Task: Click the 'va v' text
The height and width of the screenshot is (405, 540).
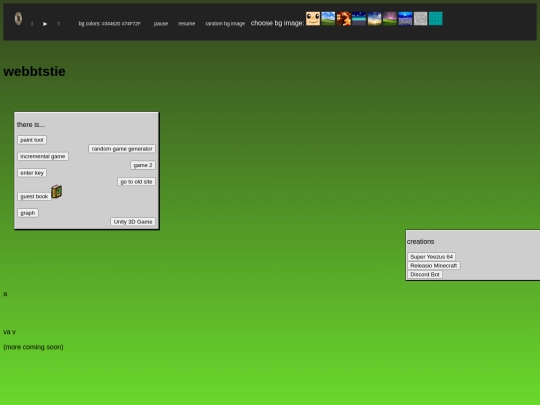Action: click(10, 332)
